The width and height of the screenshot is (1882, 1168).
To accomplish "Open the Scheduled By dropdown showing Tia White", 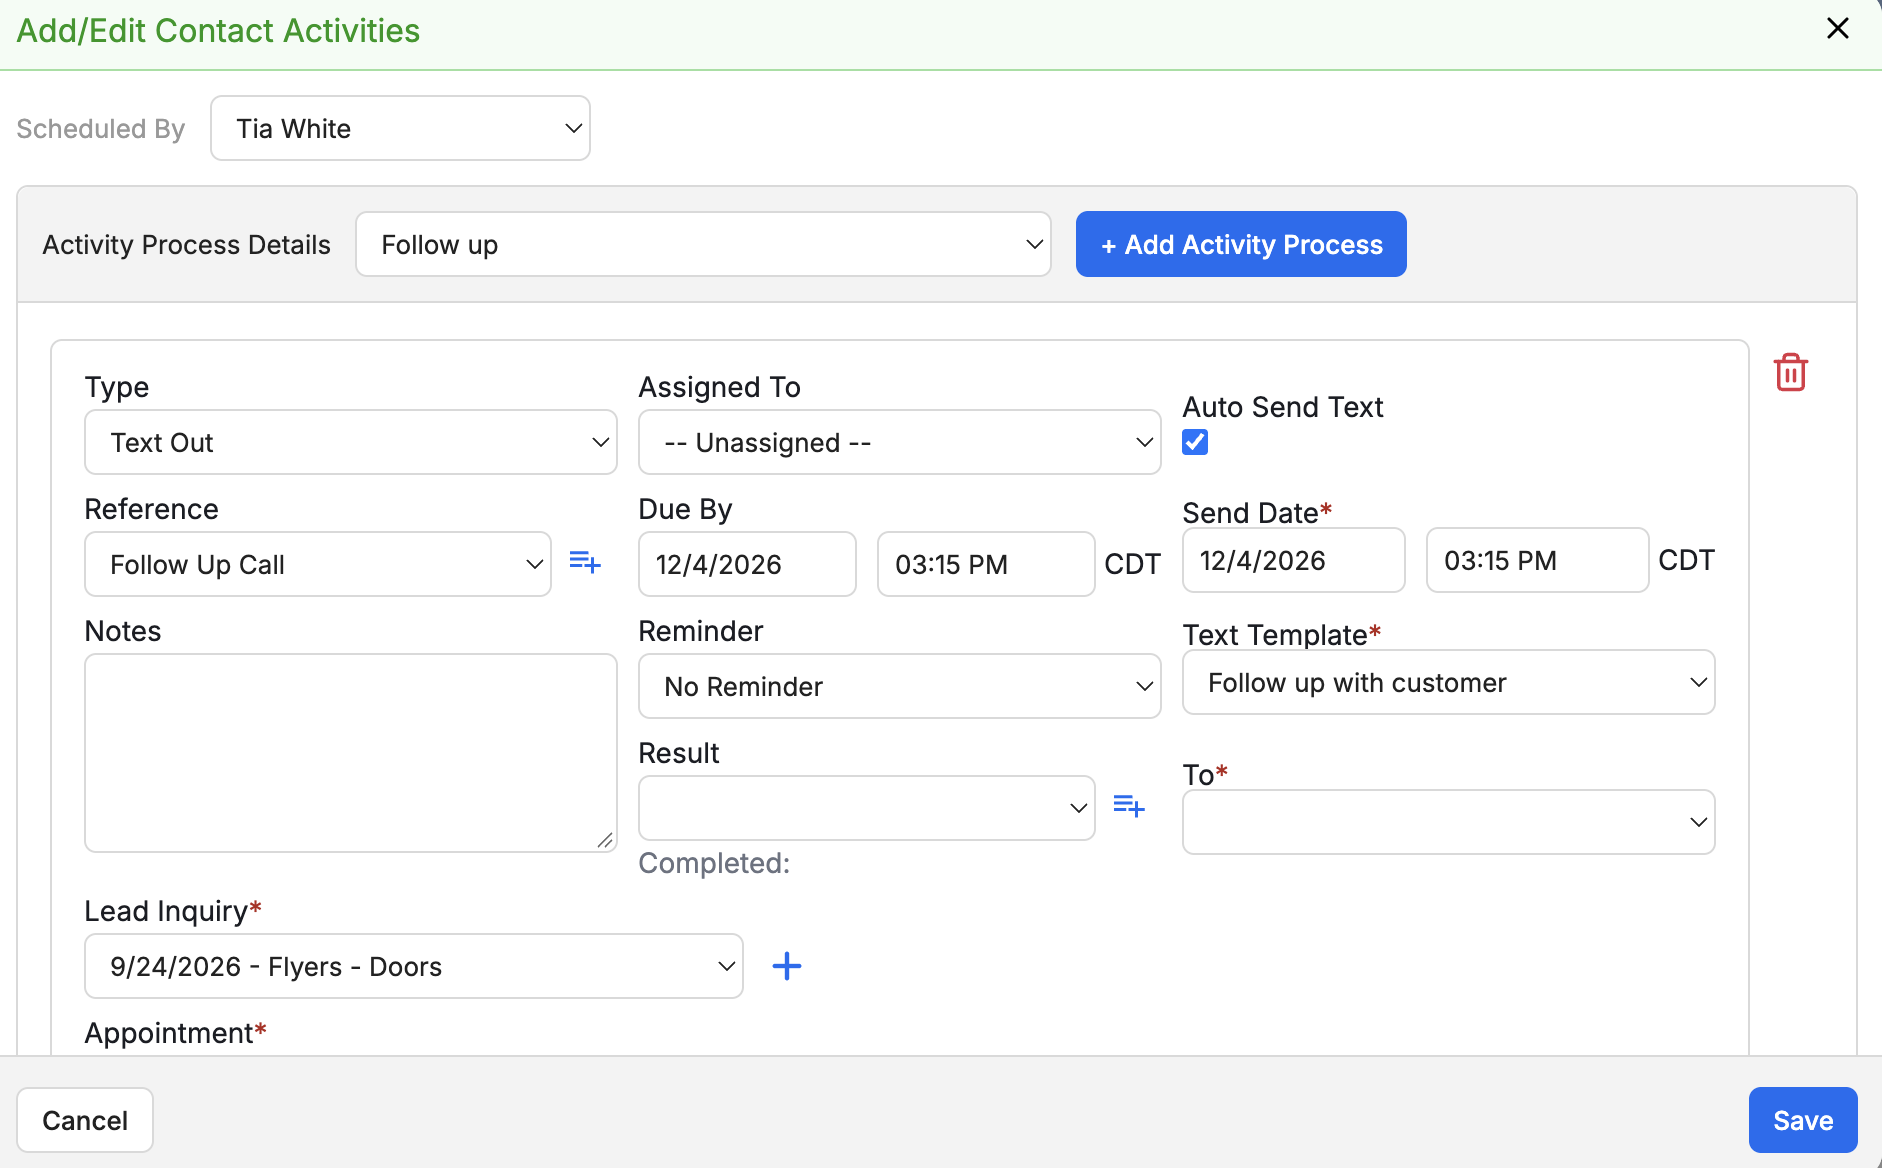I will click(400, 128).
